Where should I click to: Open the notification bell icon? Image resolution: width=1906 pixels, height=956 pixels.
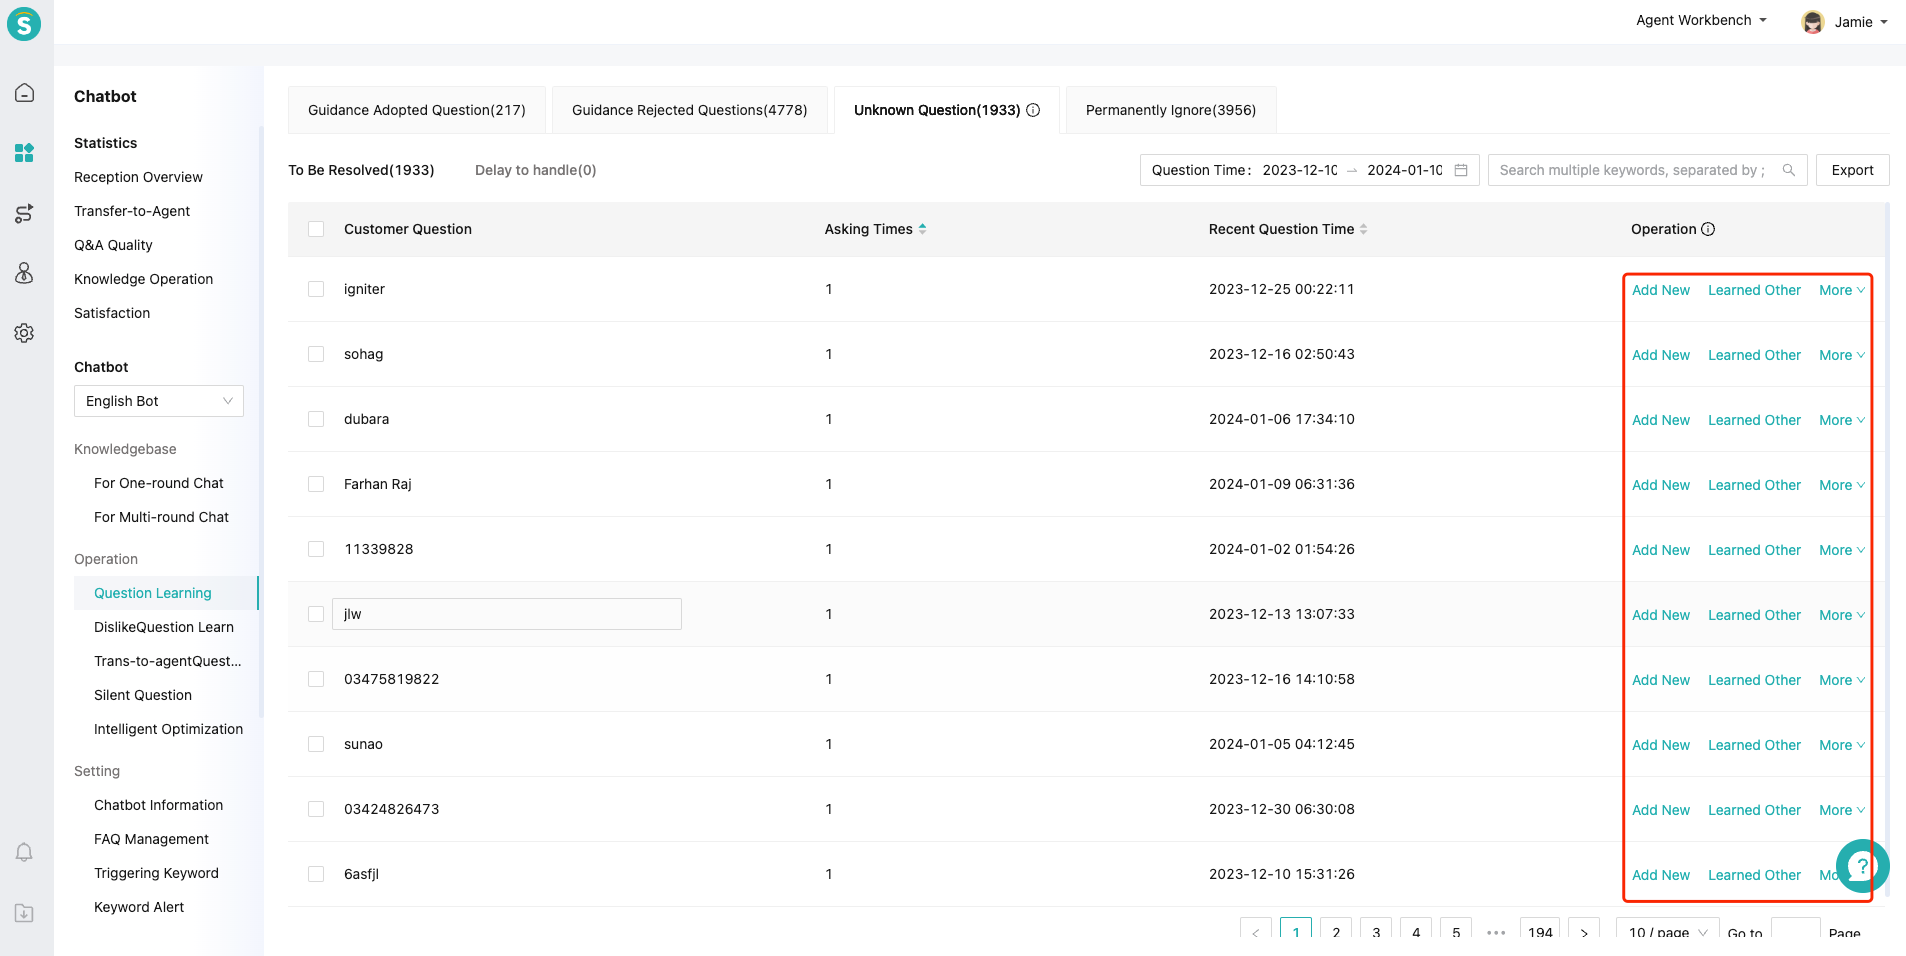tap(24, 852)
